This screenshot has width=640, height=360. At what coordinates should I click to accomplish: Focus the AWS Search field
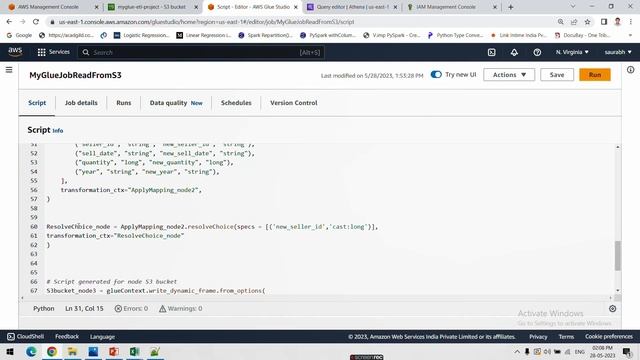click(x=201, y=52)
